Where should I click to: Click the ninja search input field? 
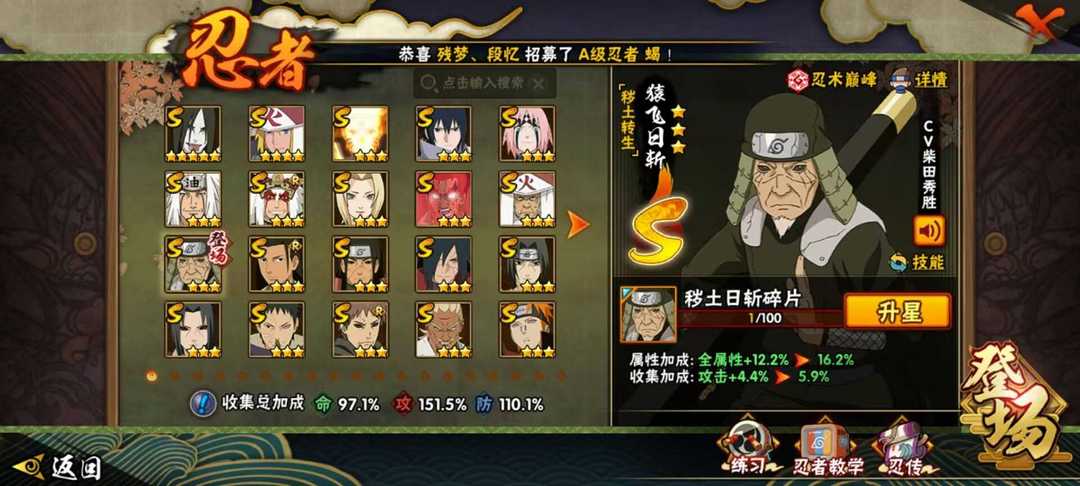pos(484,83)
